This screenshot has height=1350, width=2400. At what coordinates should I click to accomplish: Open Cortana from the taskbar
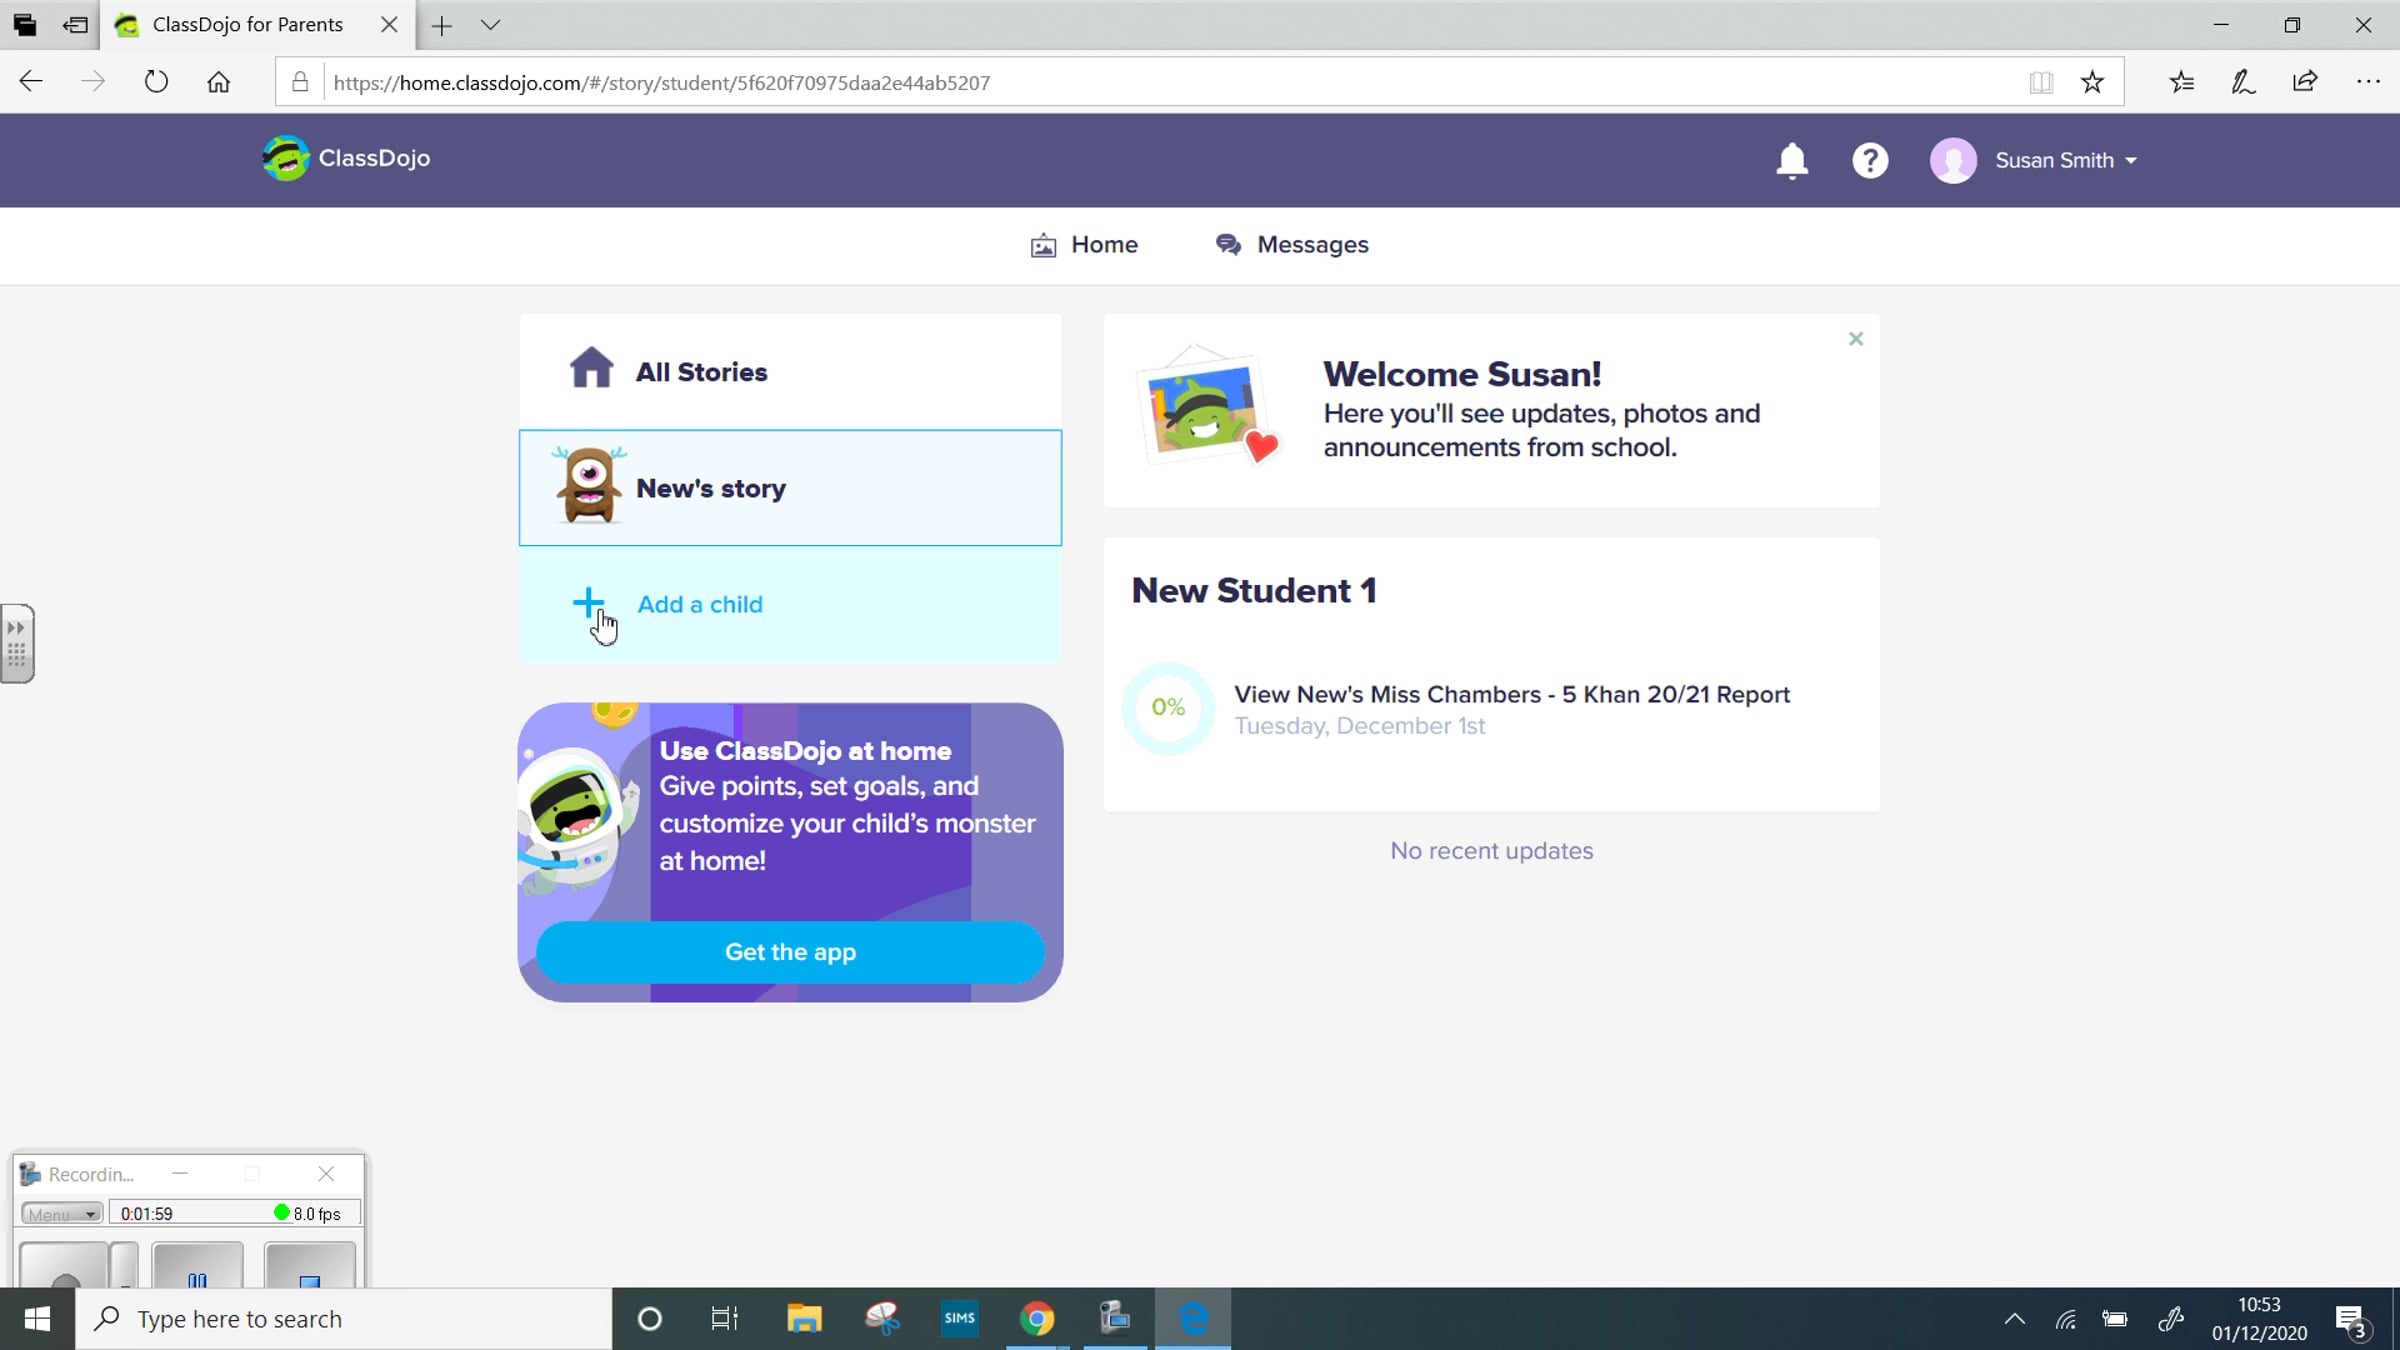click(650, 1319)
